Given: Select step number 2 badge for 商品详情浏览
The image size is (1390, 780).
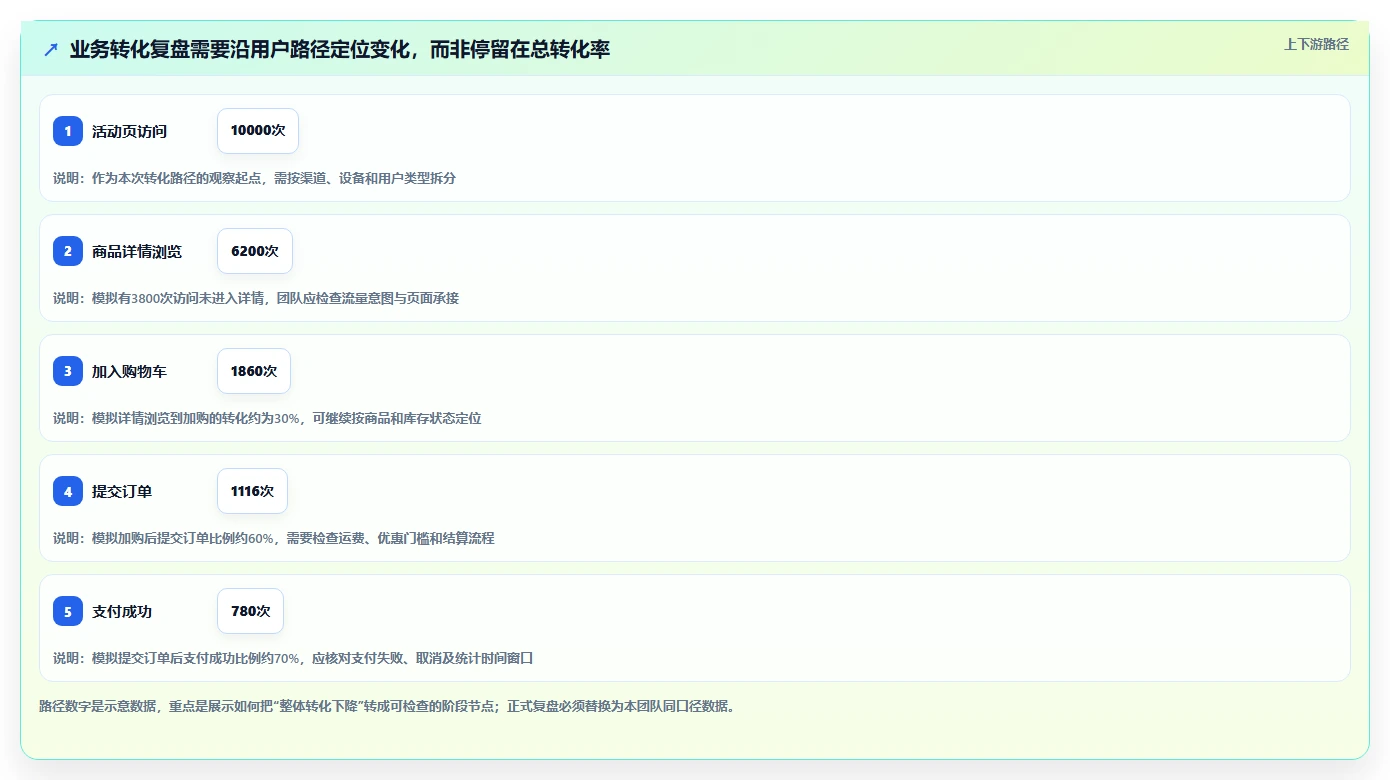Looking at the screenshot, I should pos(68,251).
